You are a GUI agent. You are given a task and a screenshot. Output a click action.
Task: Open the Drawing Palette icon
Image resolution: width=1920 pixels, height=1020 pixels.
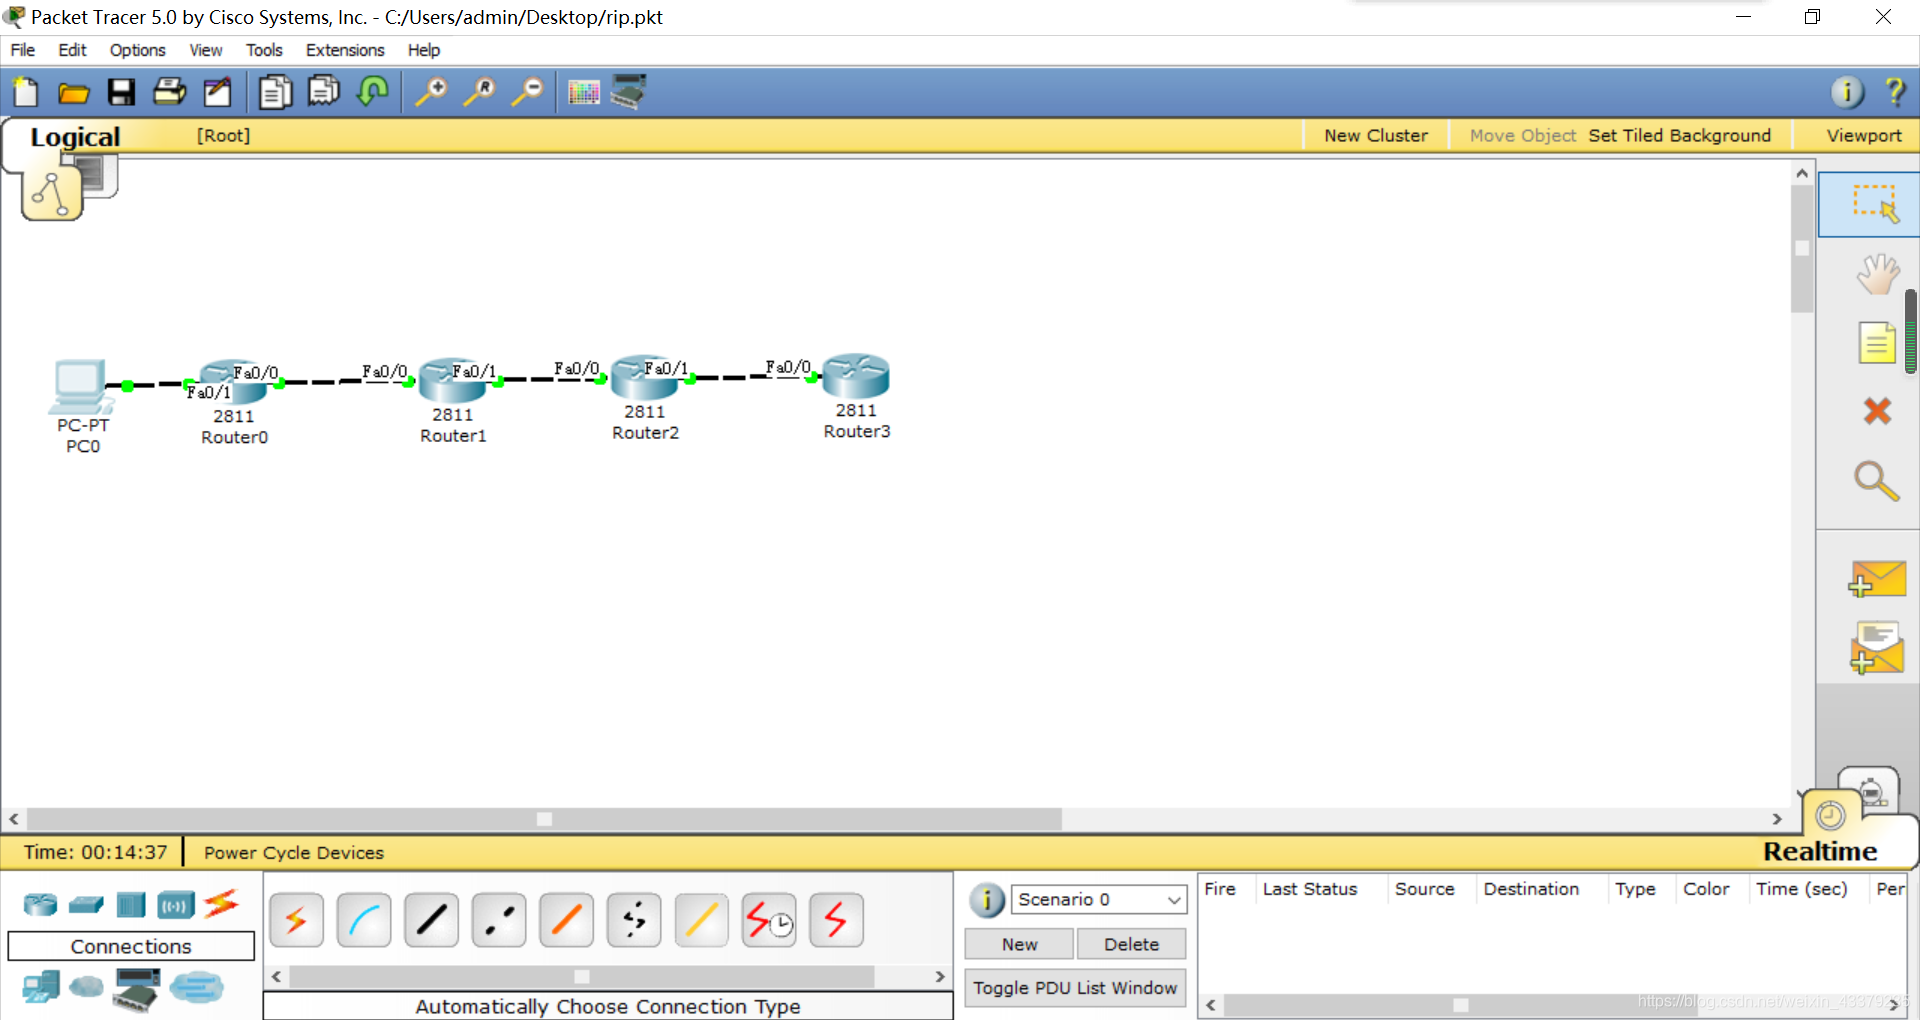(584, 93)
